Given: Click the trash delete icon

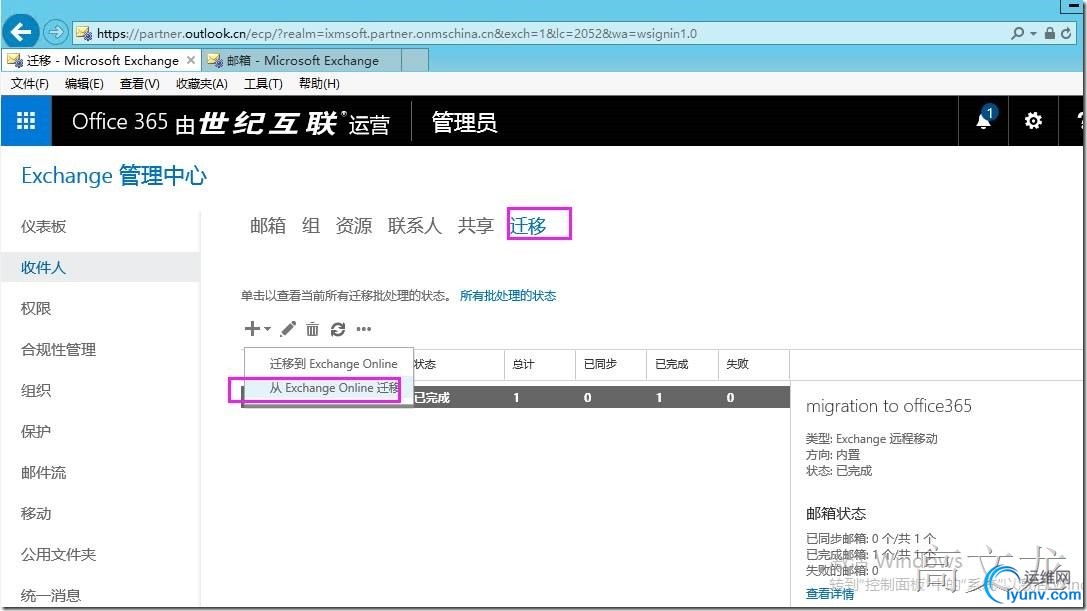Looking at the screenshot, I should pyautogui.click(x=313, y=329).
